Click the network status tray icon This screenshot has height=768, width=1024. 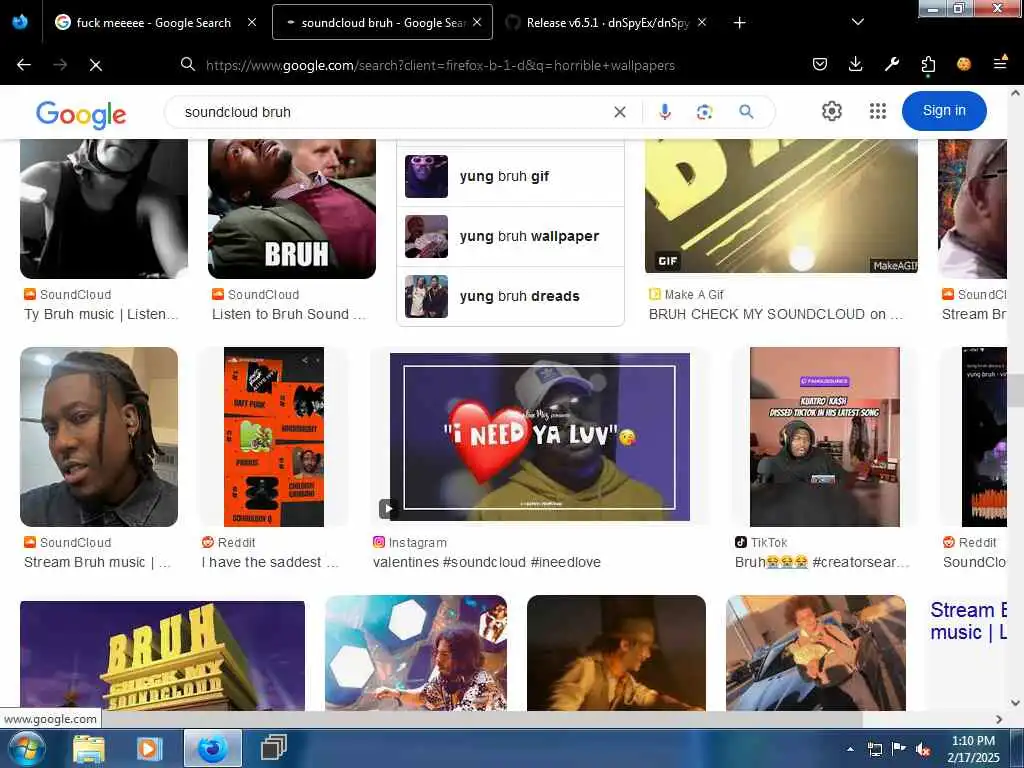(874, 749)
